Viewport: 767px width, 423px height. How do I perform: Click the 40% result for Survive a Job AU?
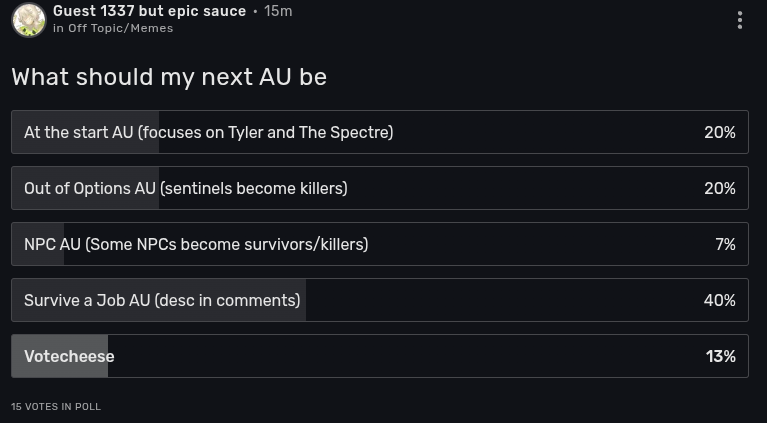pyautogui.click(x=719, y=300)
